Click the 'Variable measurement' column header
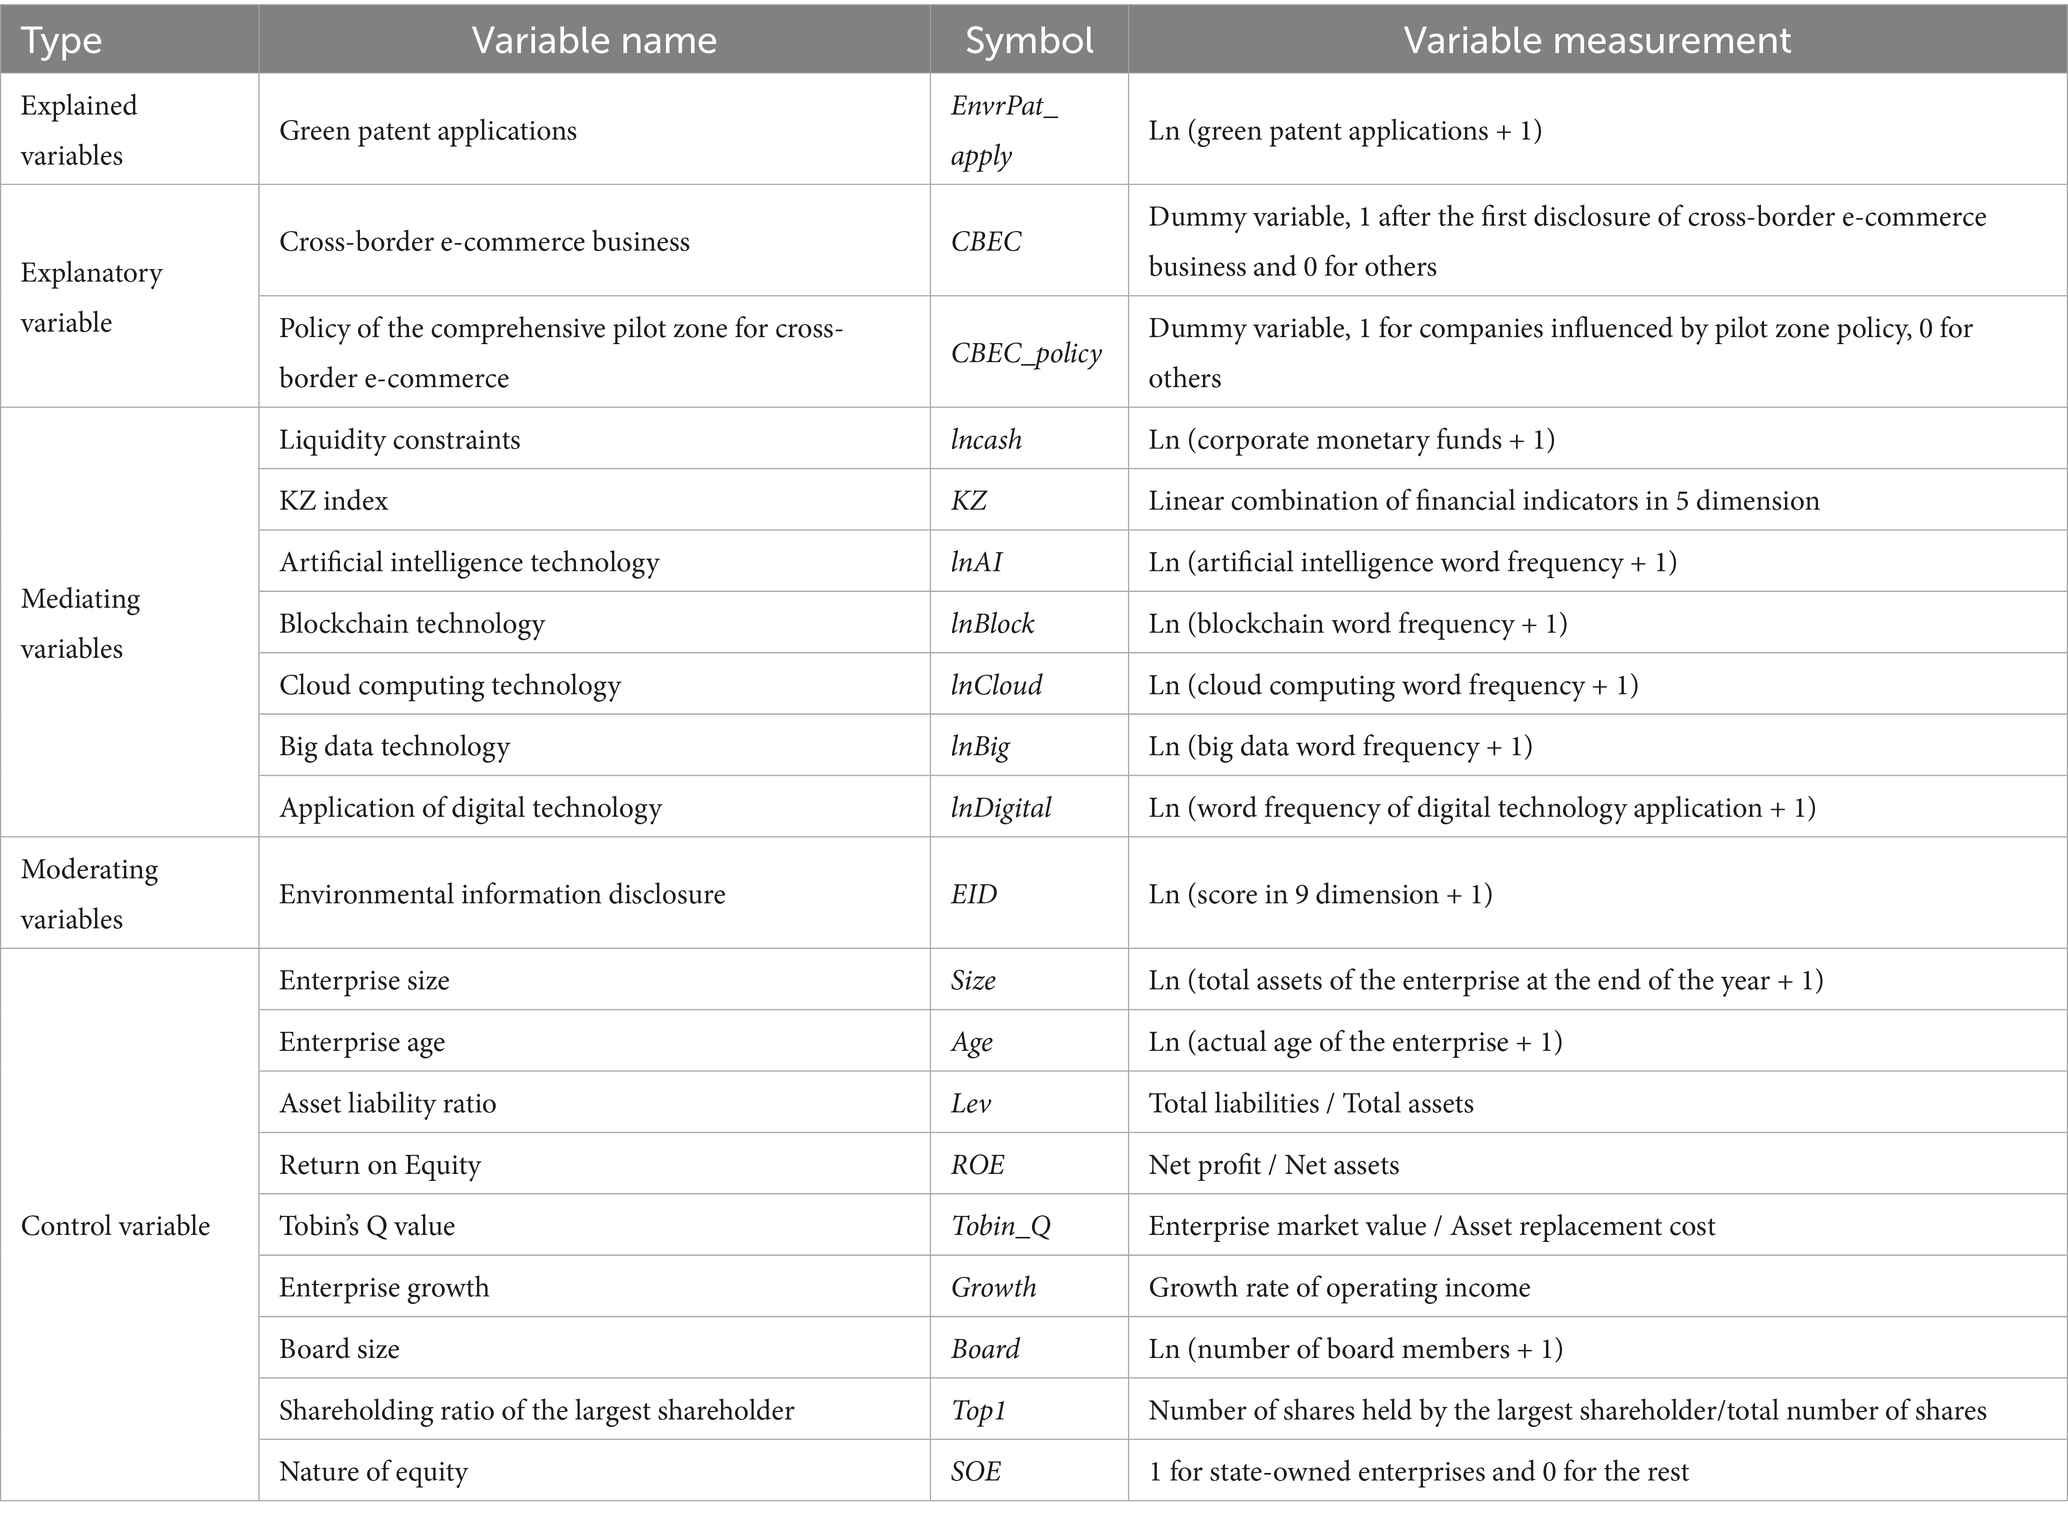2068x1519 pixels. (x=1597, y=40)
